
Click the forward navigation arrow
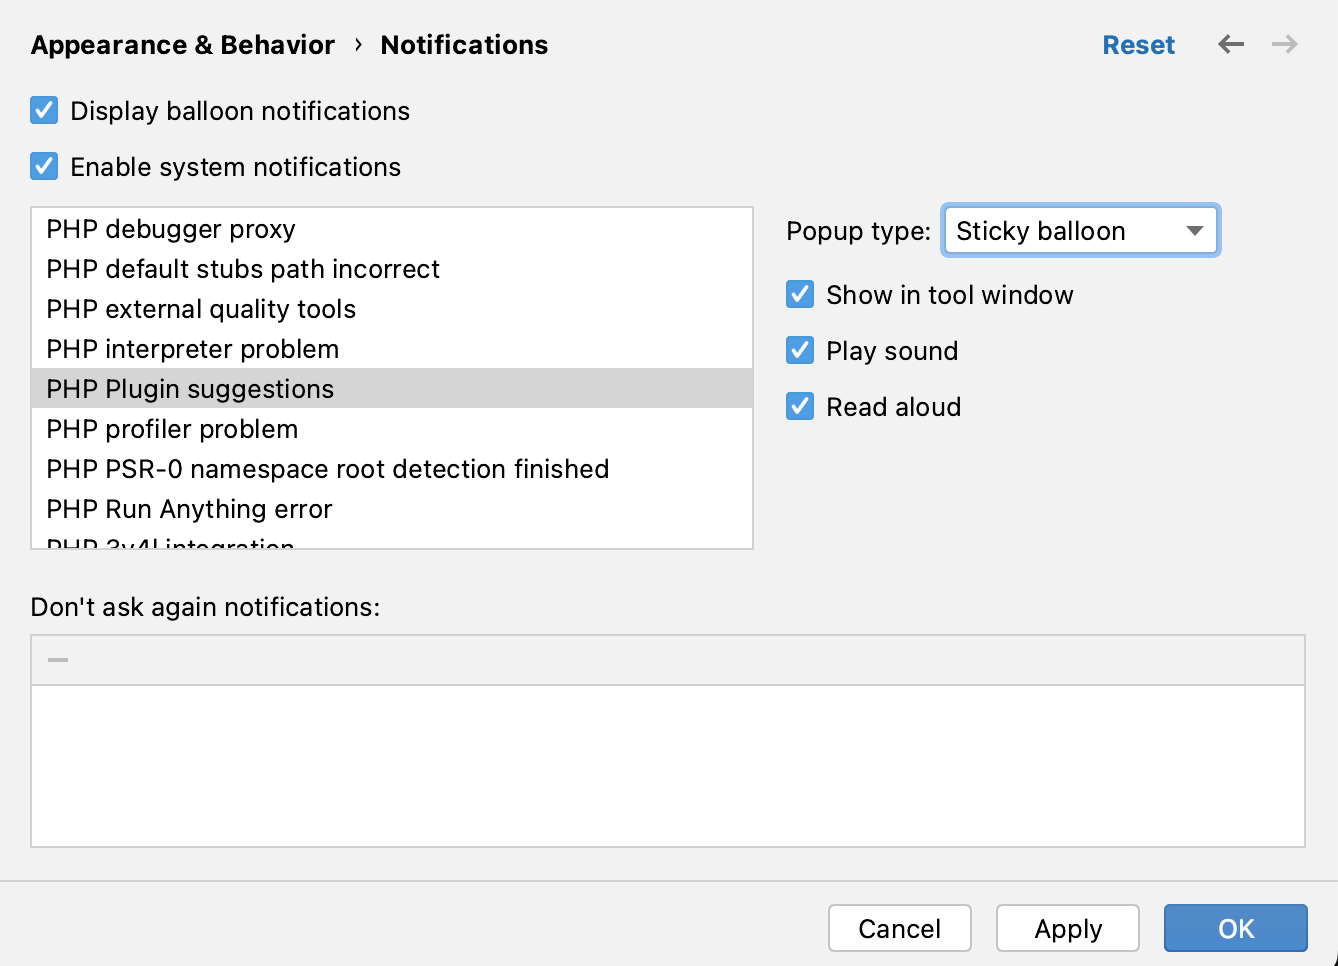1285,44
